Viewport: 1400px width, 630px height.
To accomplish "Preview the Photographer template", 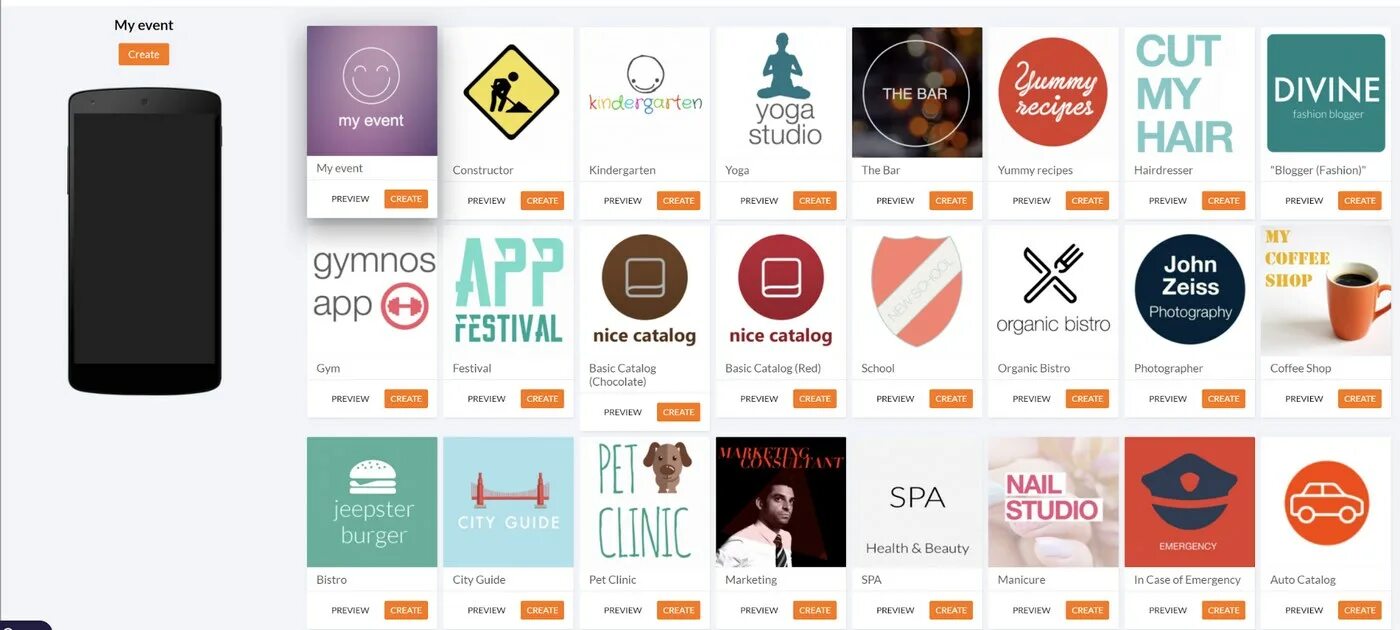I will tap(1168, 399).
